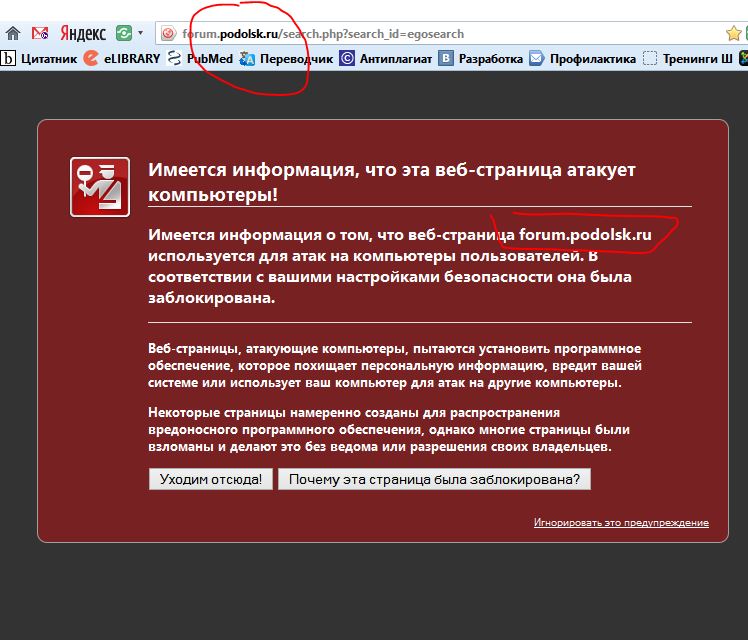The height and width of the screenshot is (640, 748).
Task: Click the bookmark star icon
Action: (x=733, y=33)
